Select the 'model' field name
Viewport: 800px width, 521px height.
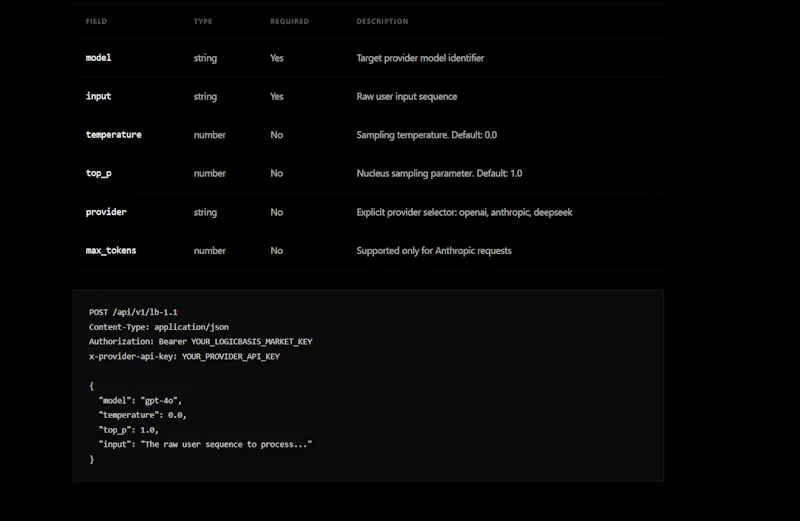click(98, 58)
